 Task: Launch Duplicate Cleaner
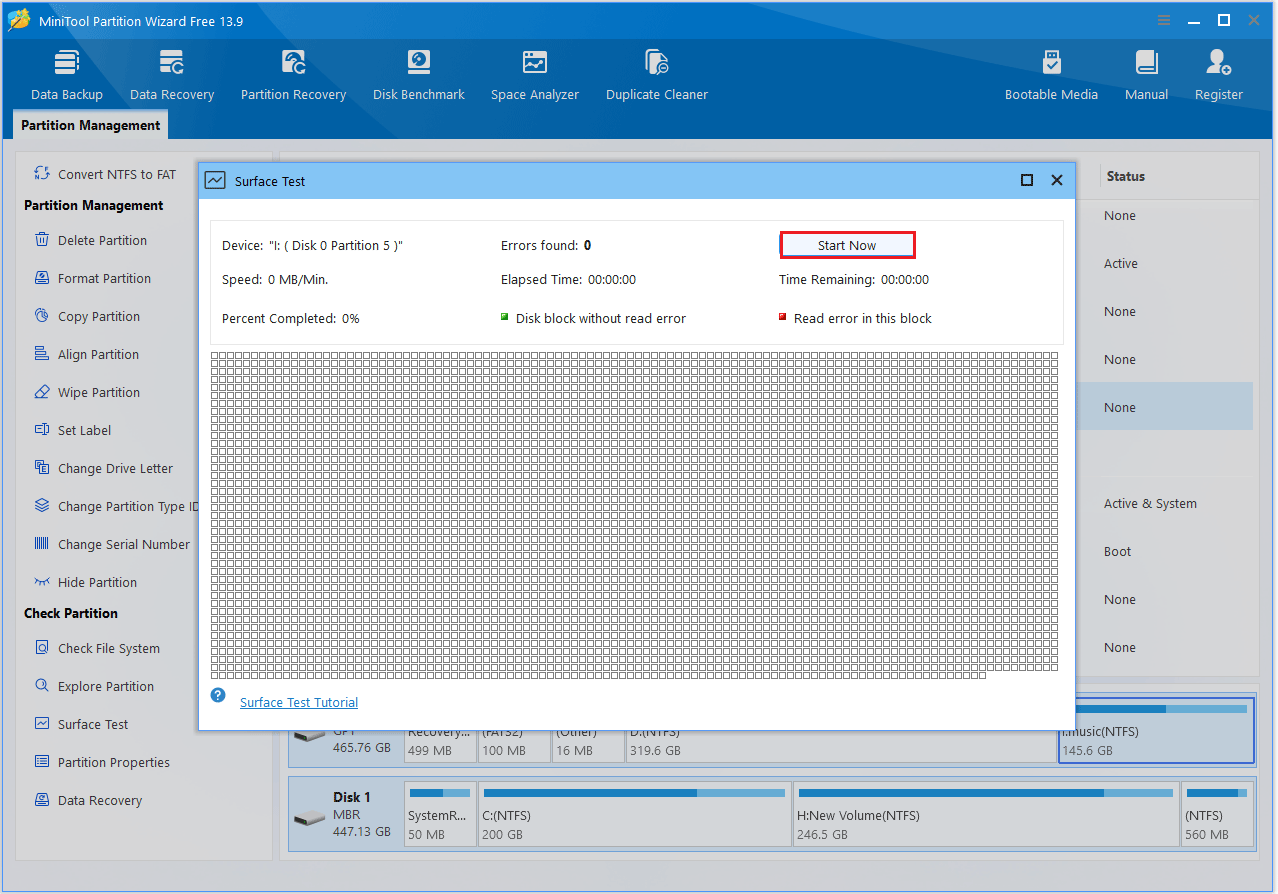pos(657,75)
